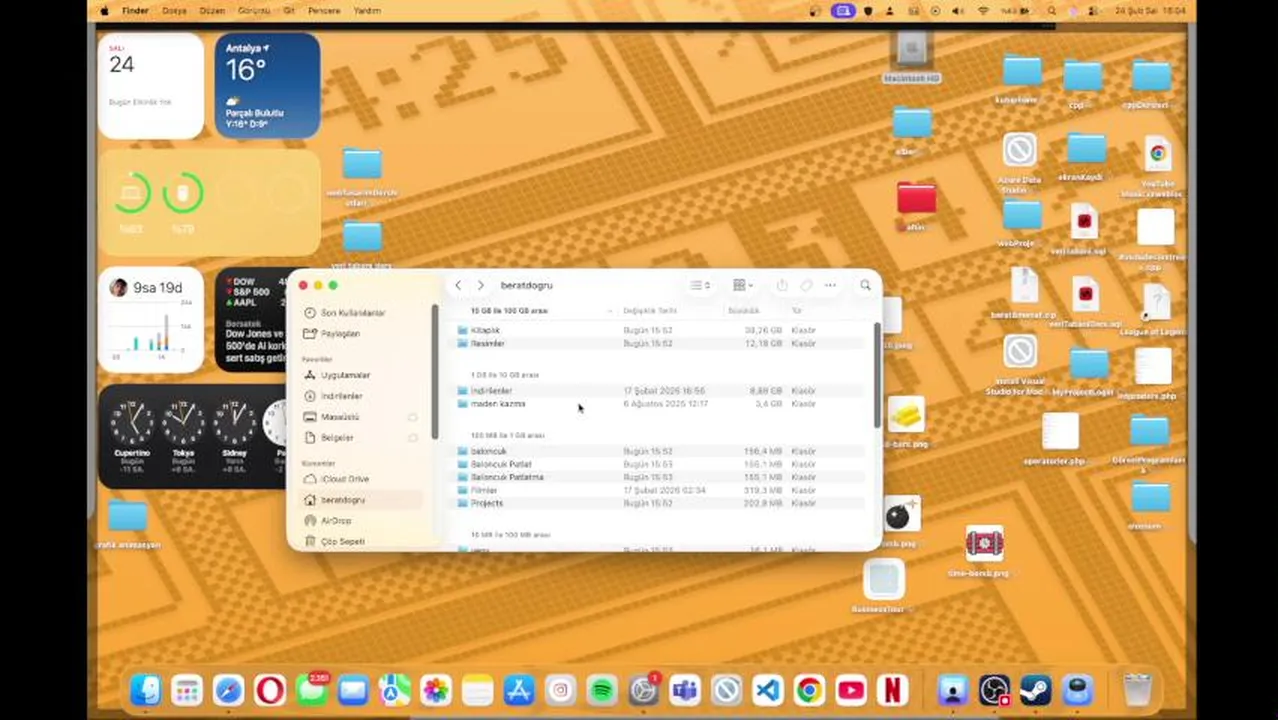Image resolution: width=1278 pixels, height=720 pixels.
Task: Open Visual Studio Code from the Dock
Action: 767,690
